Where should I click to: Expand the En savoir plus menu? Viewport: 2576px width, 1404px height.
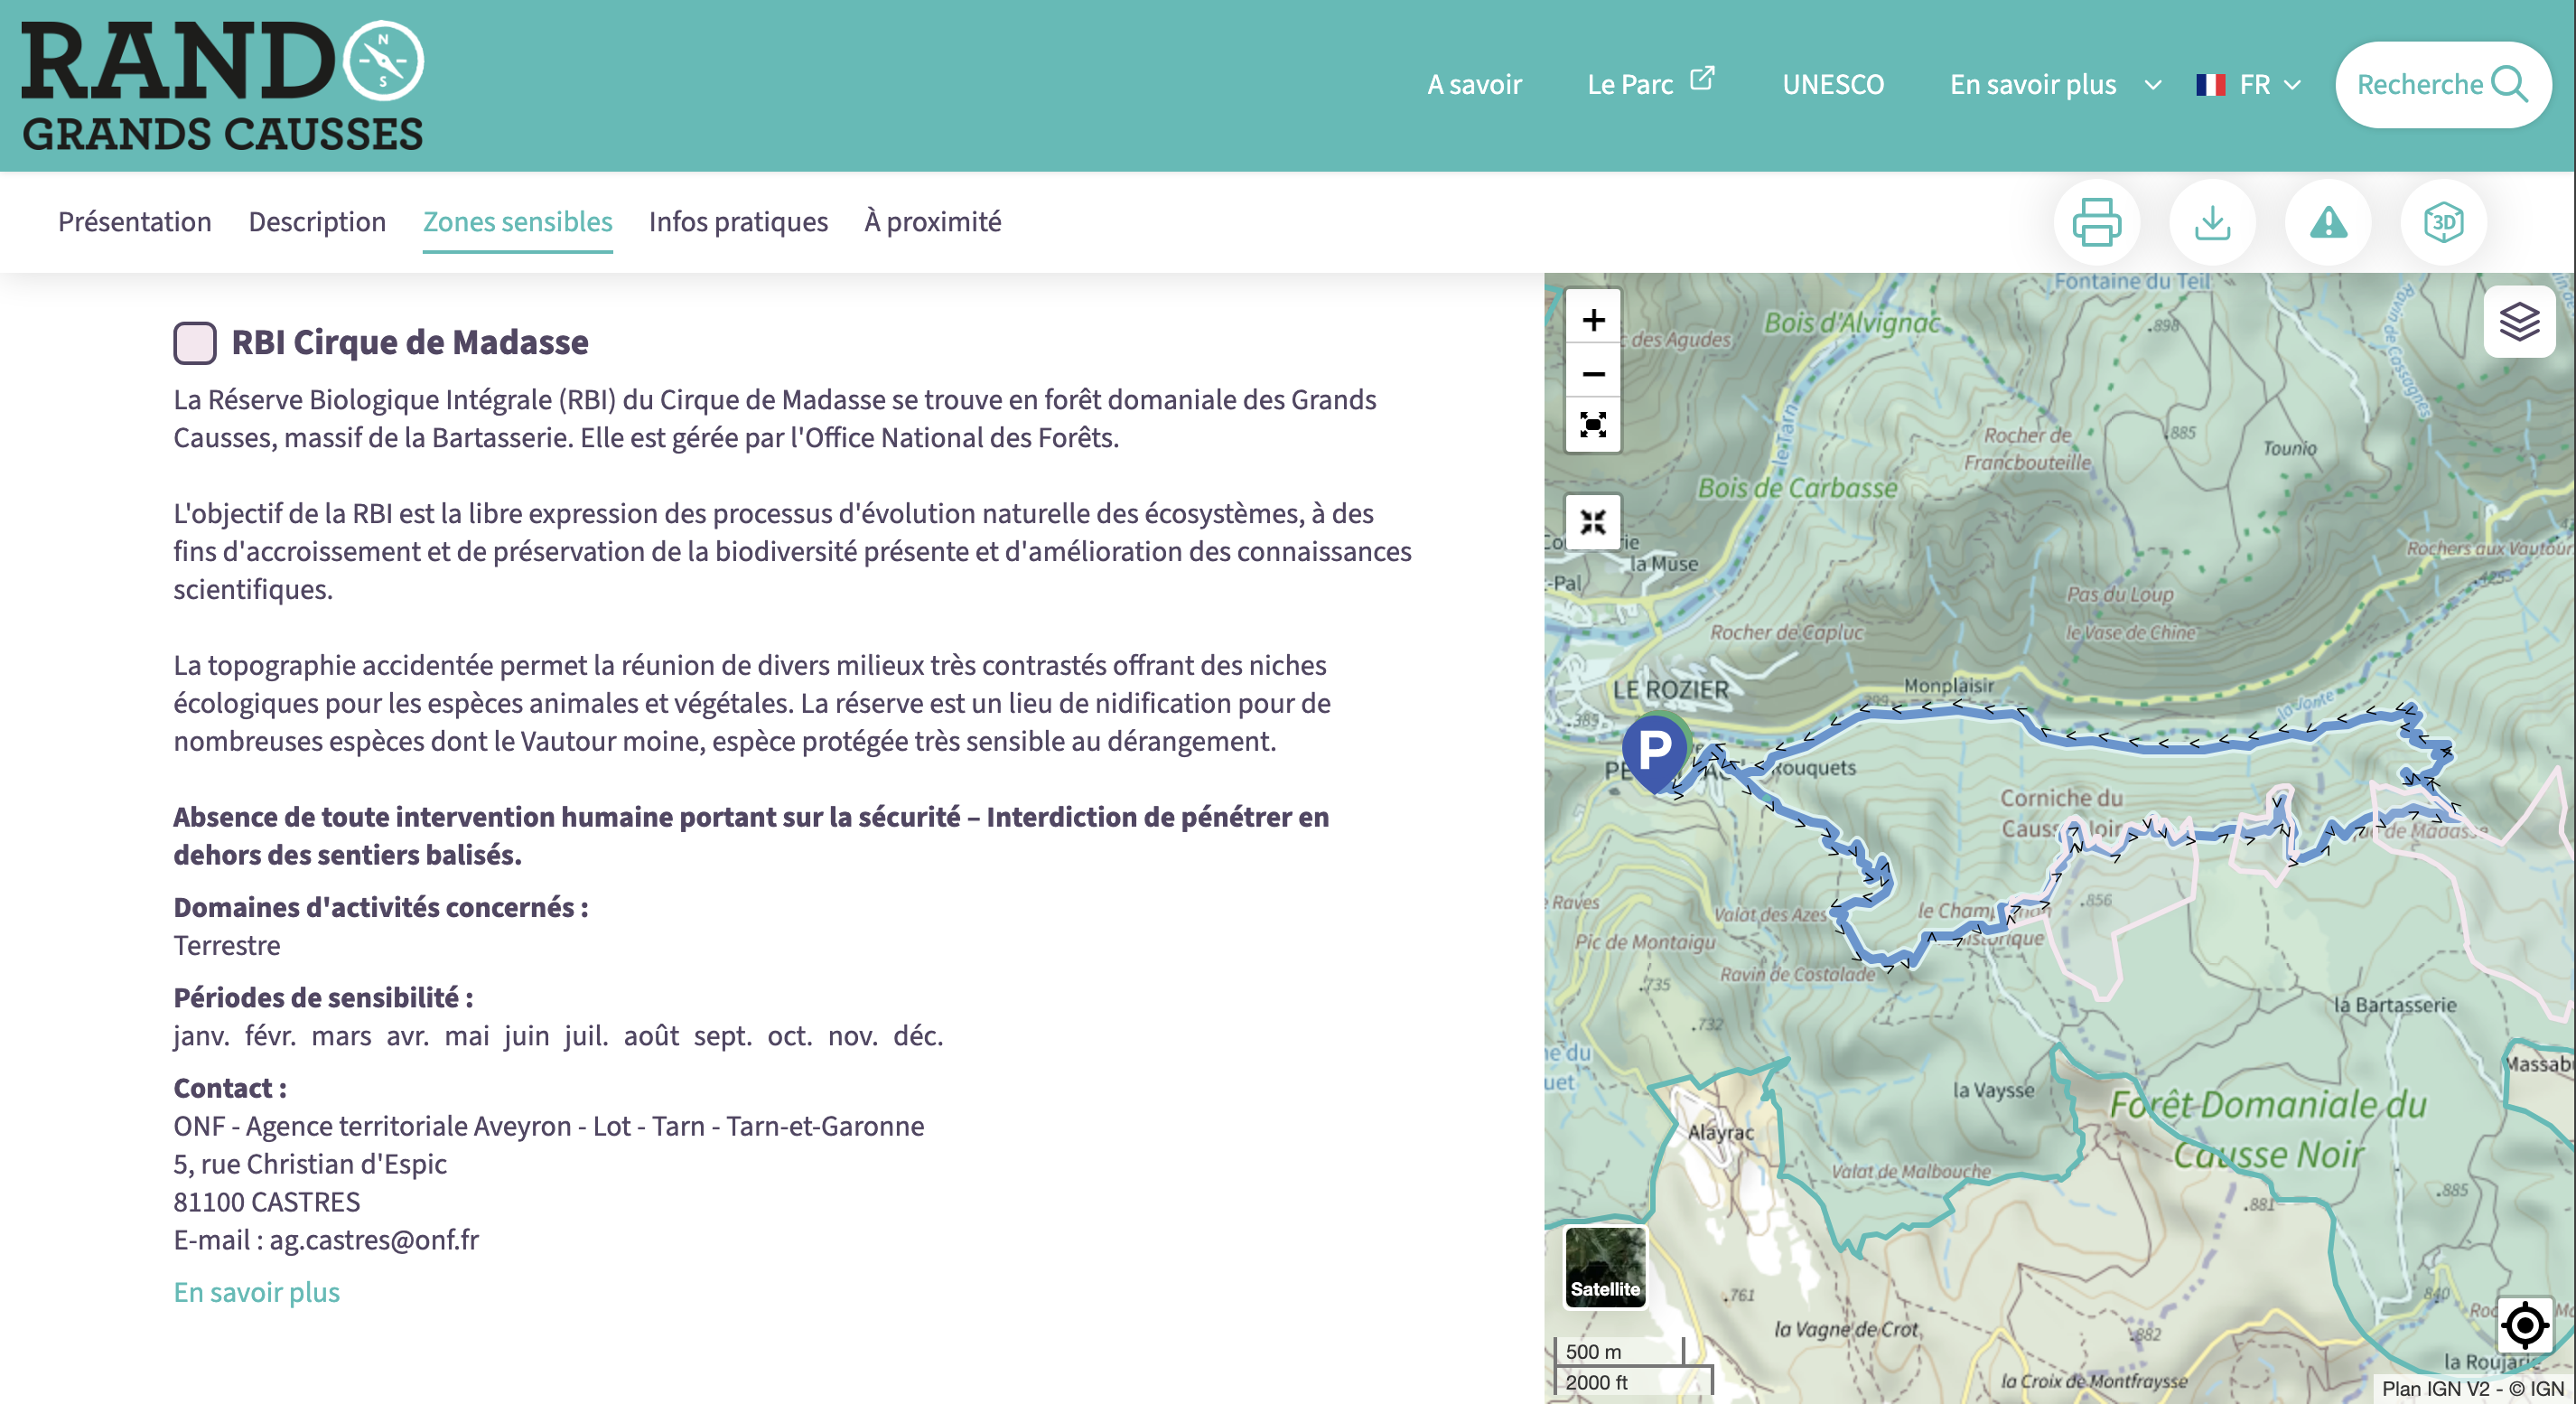tap(2053, 85)
